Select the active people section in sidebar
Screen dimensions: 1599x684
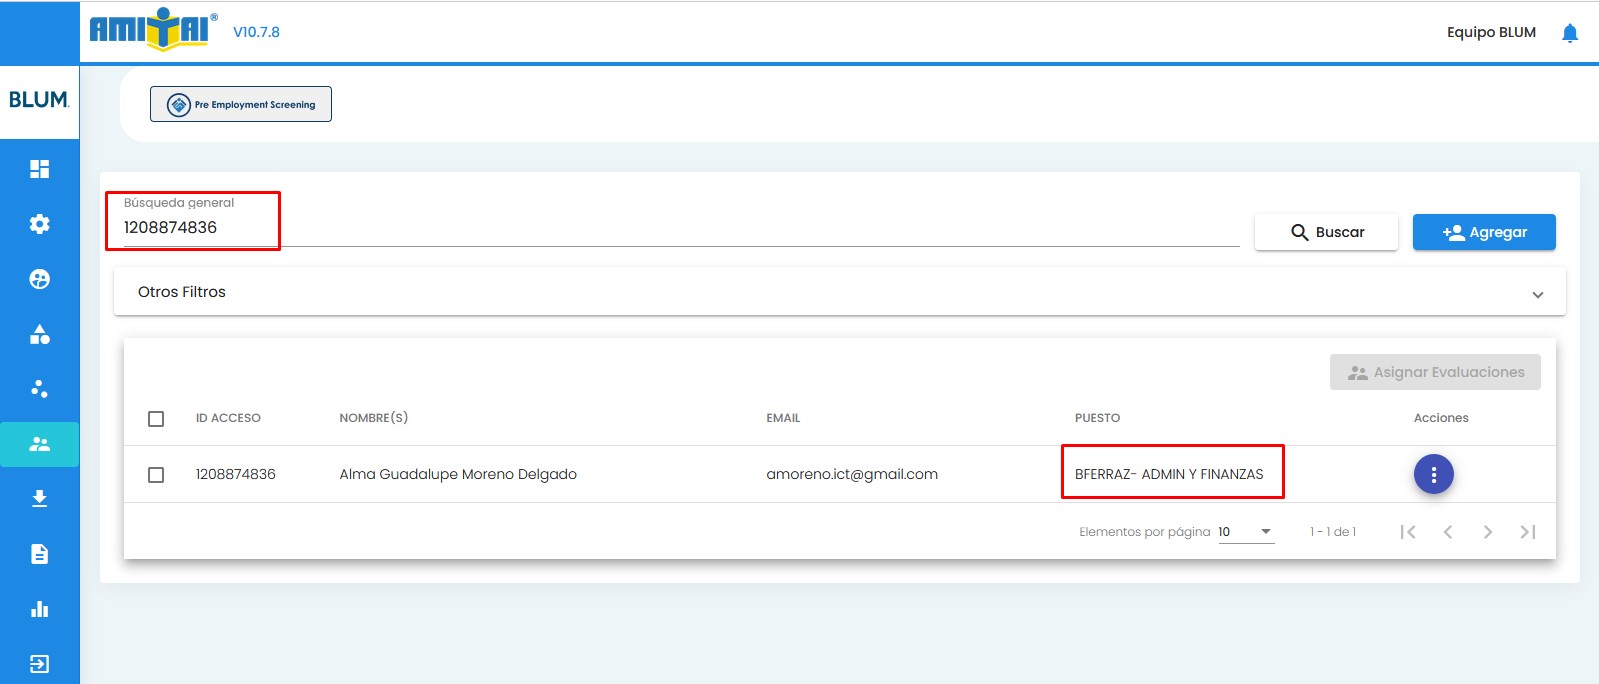[x=39, y=444]
